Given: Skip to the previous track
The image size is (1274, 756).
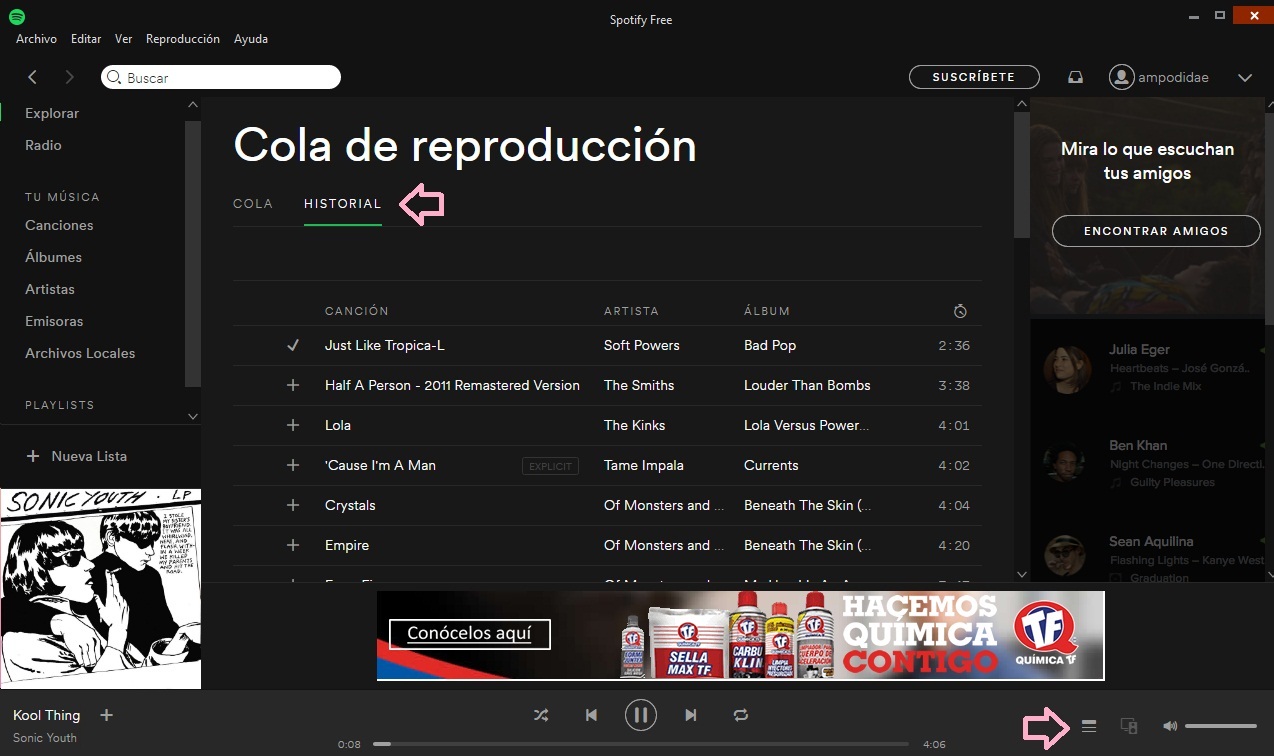Looking at the screenshot, I should coord(591,715).
